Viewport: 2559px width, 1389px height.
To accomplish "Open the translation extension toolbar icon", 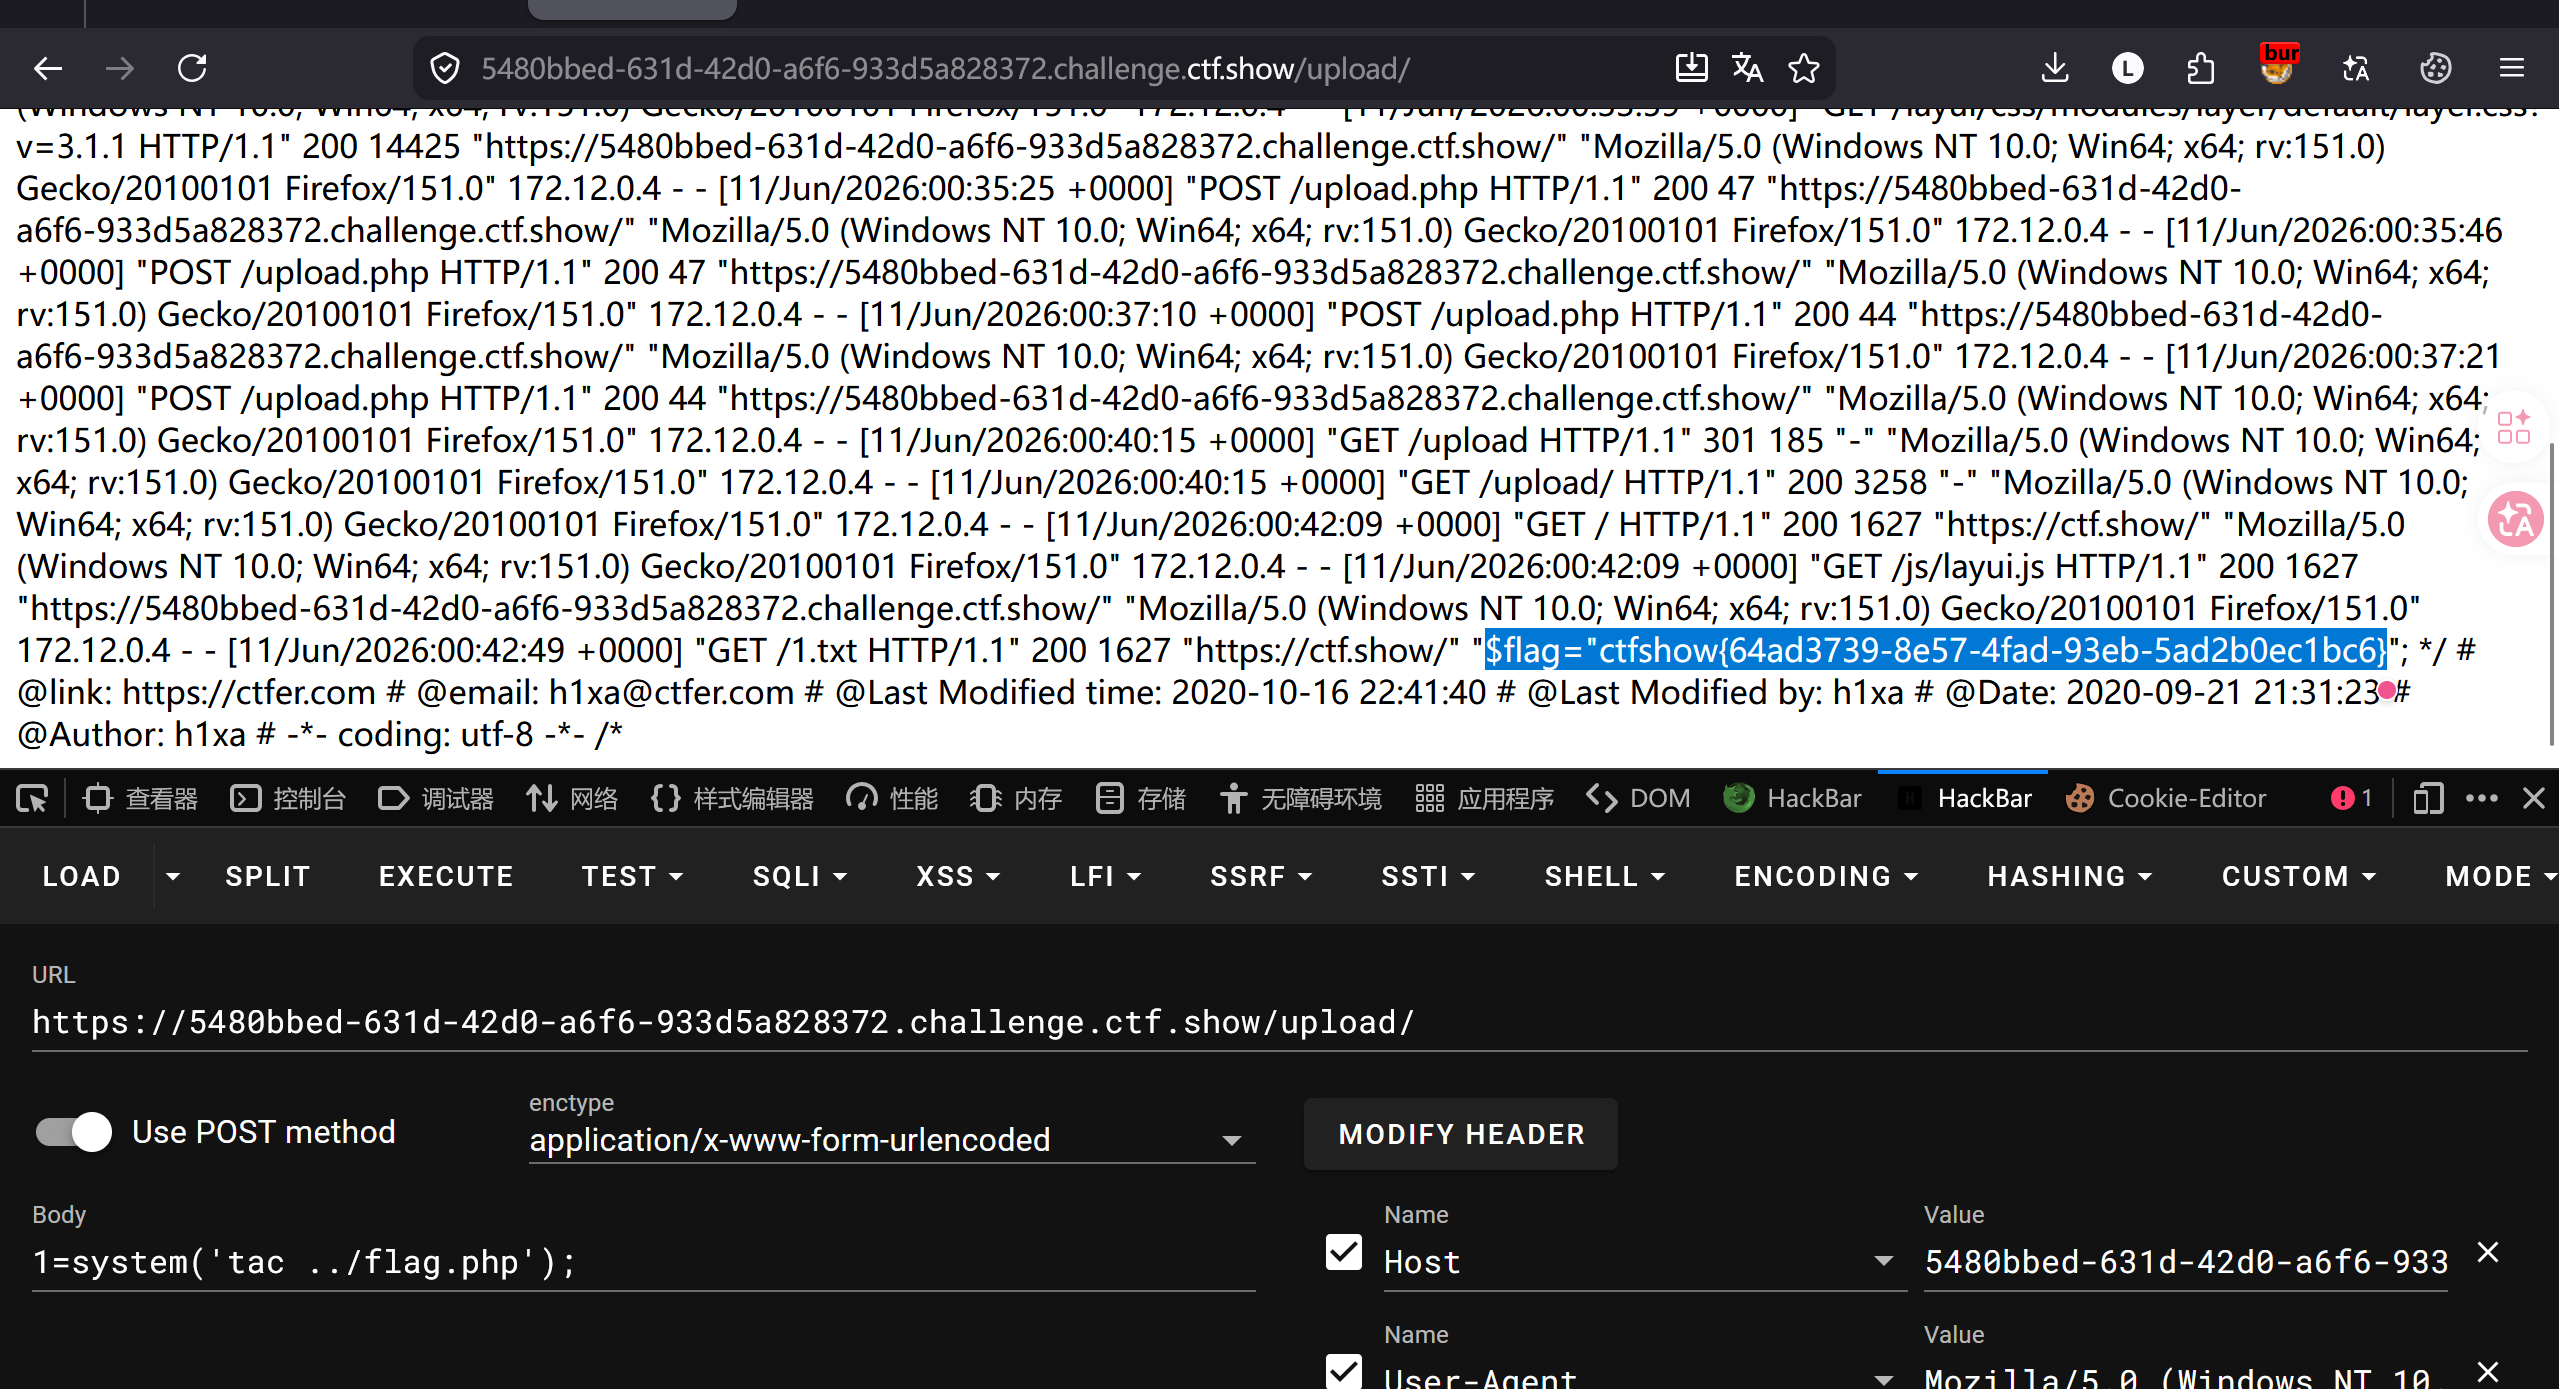I will [2356, 69].
